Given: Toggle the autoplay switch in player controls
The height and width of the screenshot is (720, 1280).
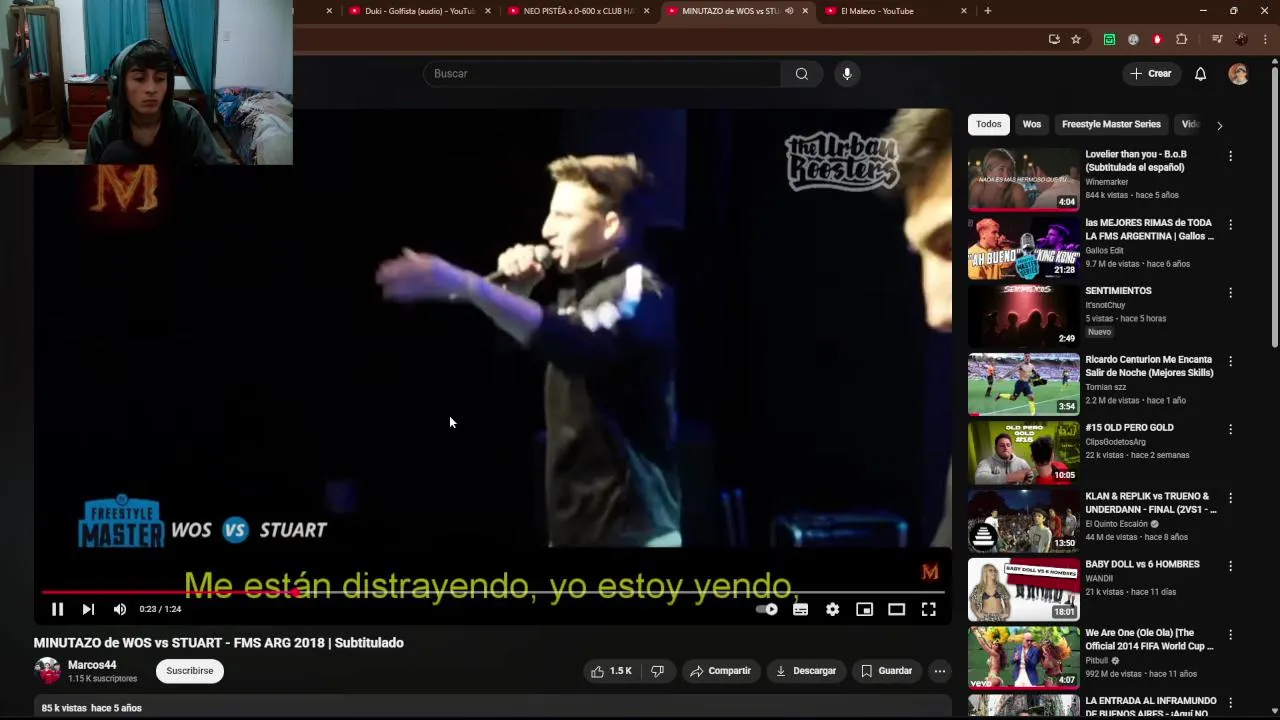Looking at the screenshot, I should pyautogui.click(x=767, y=609).
